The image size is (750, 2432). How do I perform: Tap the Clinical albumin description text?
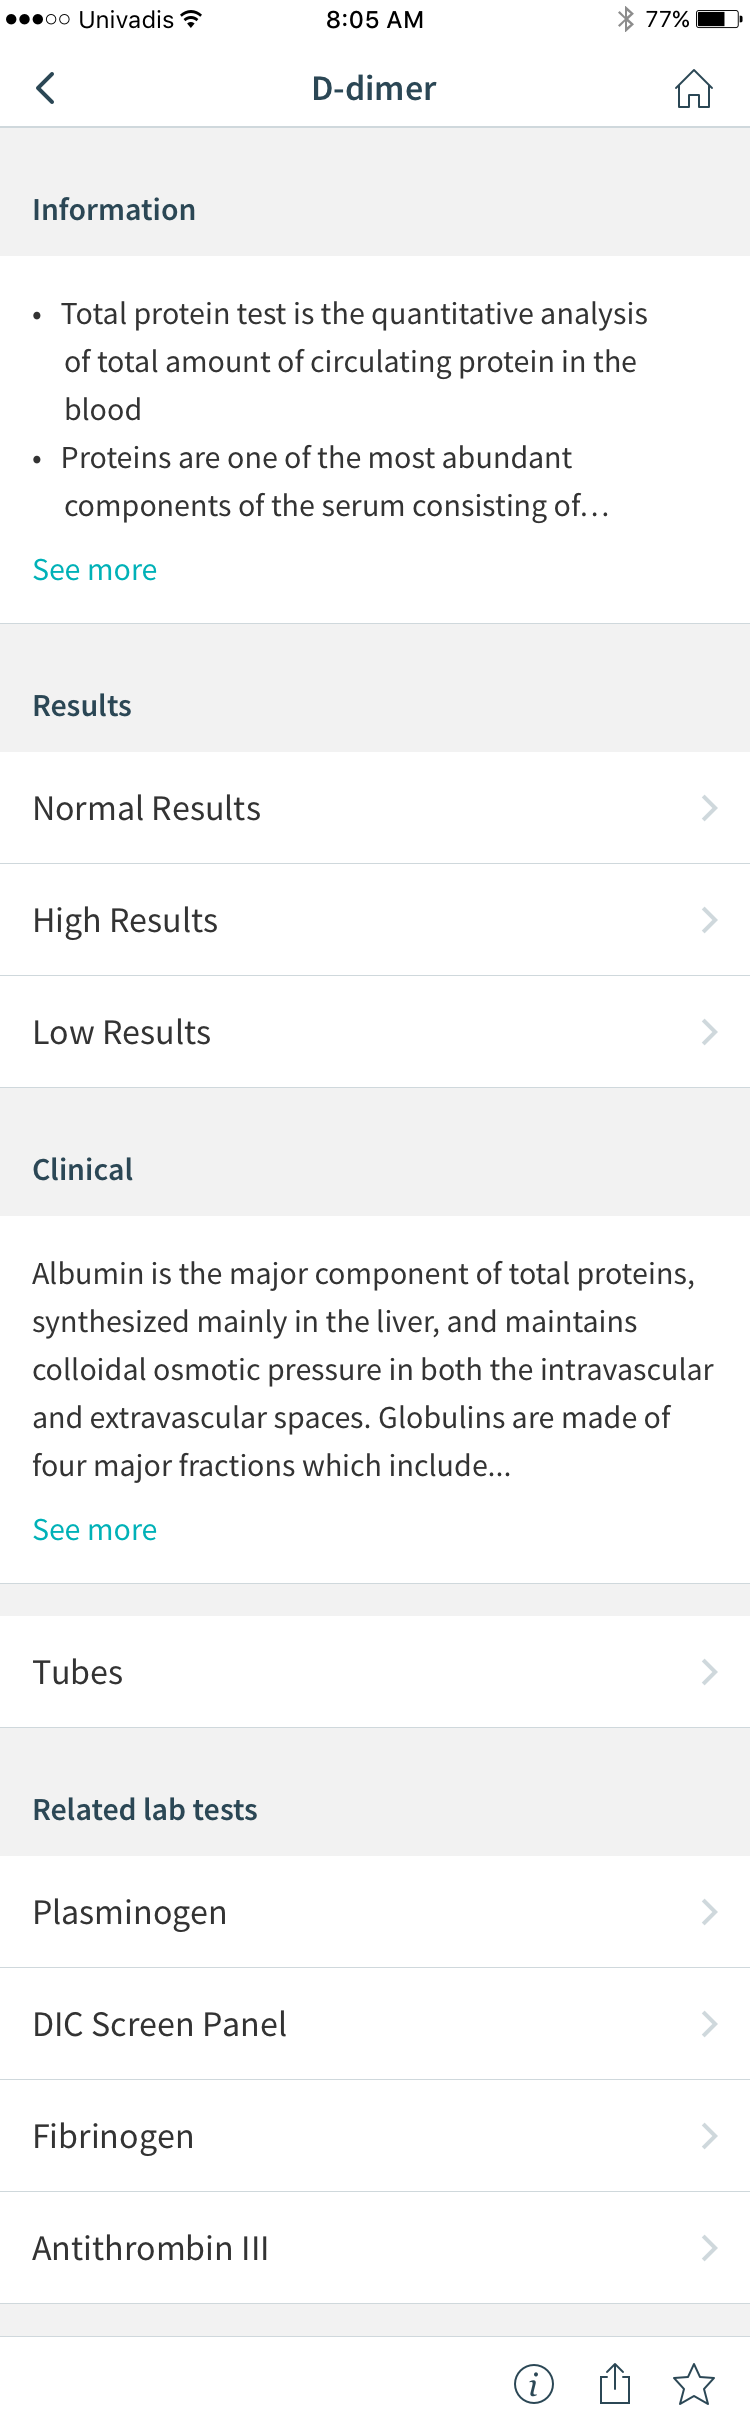373,1369
